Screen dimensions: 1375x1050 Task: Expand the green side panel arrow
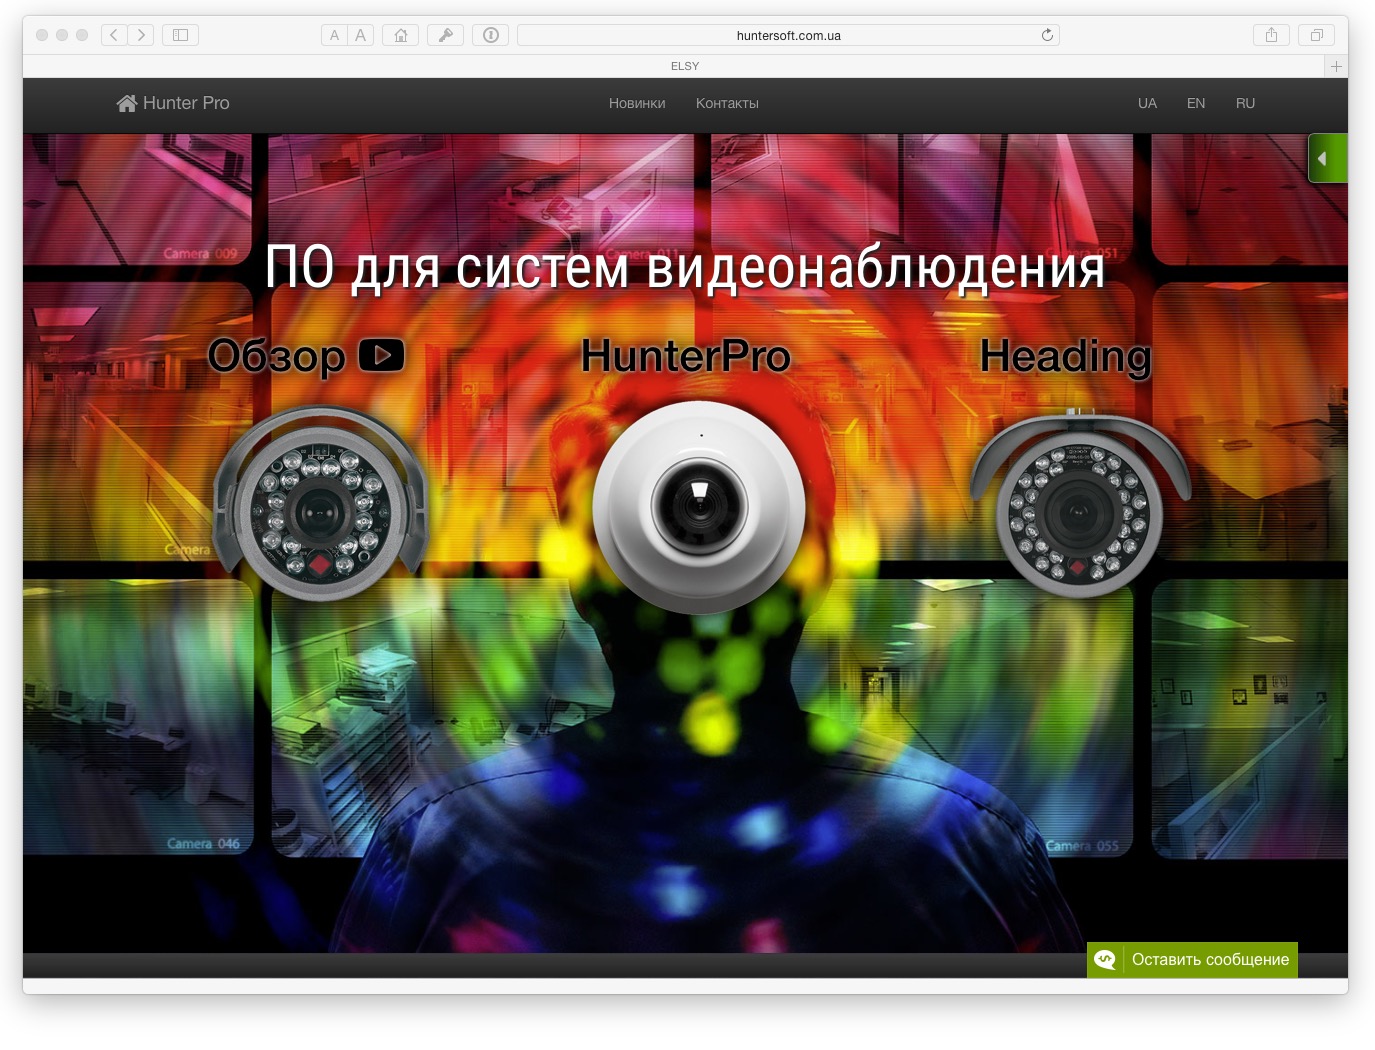pos(1325,158)
